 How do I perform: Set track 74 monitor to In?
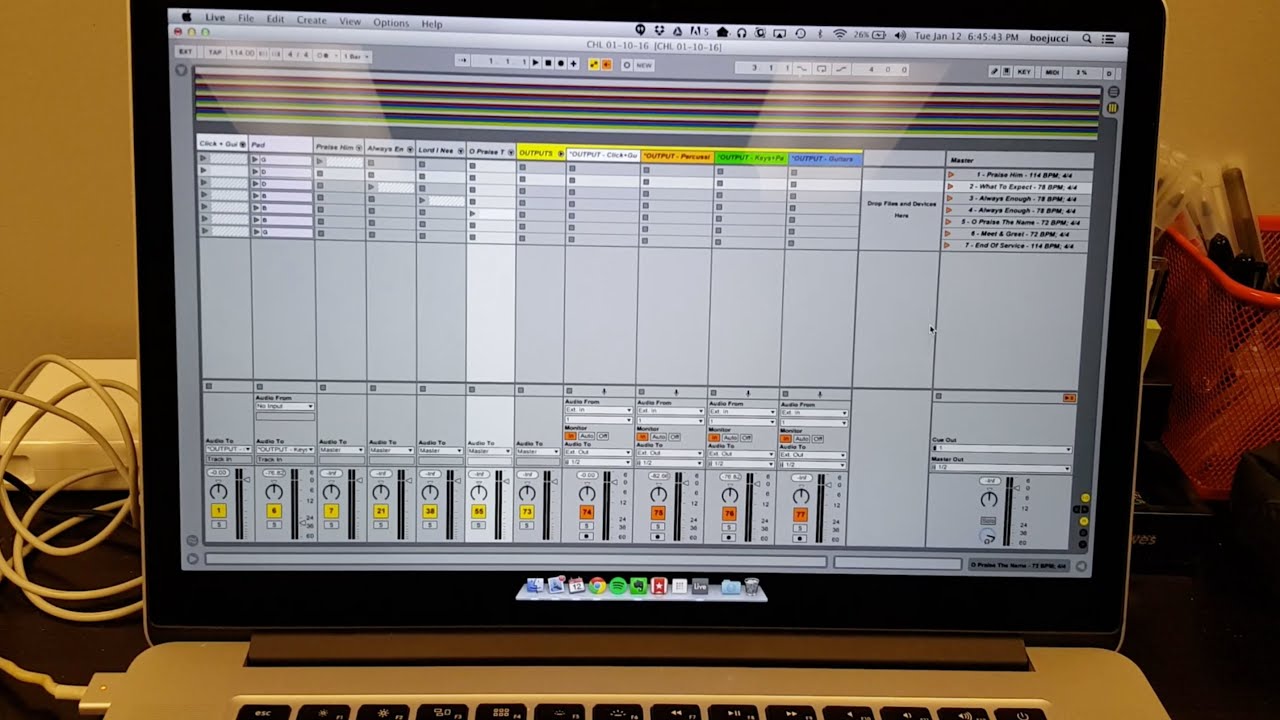coord(571,436)
